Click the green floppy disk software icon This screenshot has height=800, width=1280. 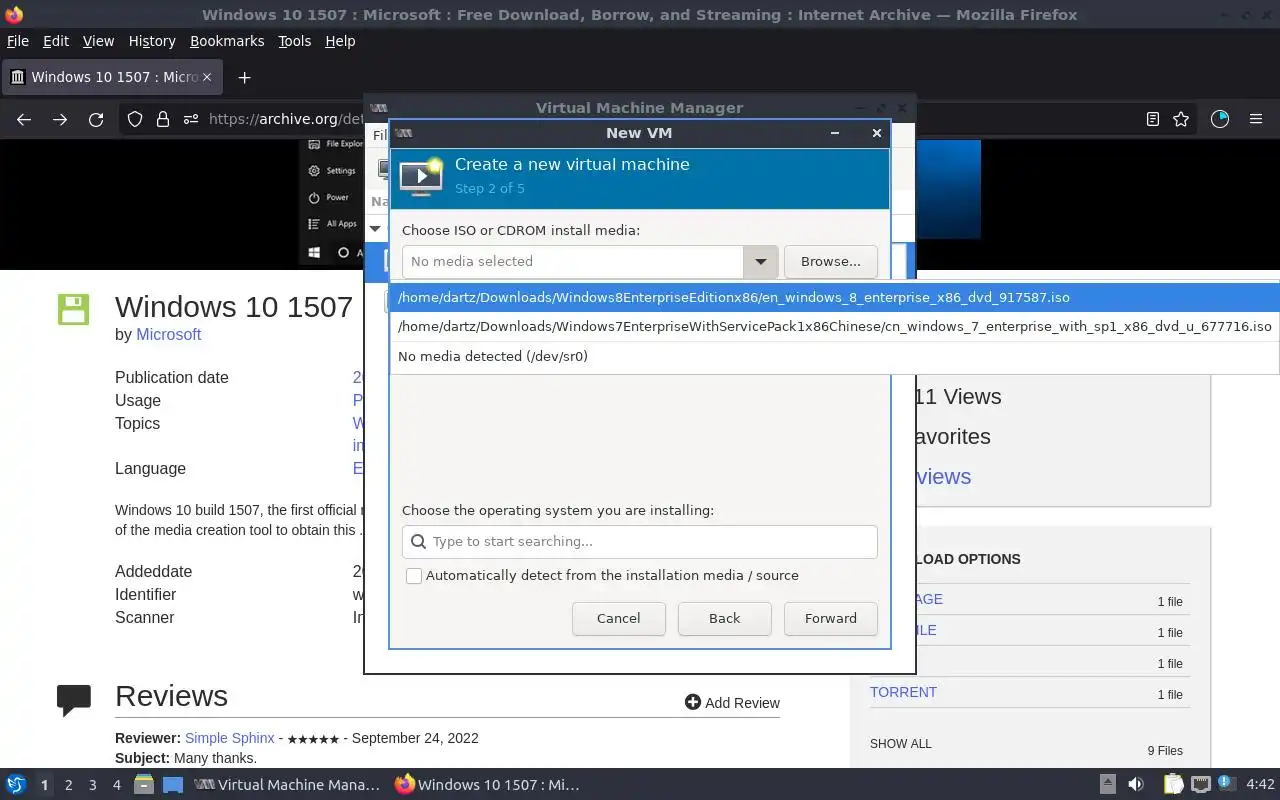pyautogui.click(x=73, y=309)
